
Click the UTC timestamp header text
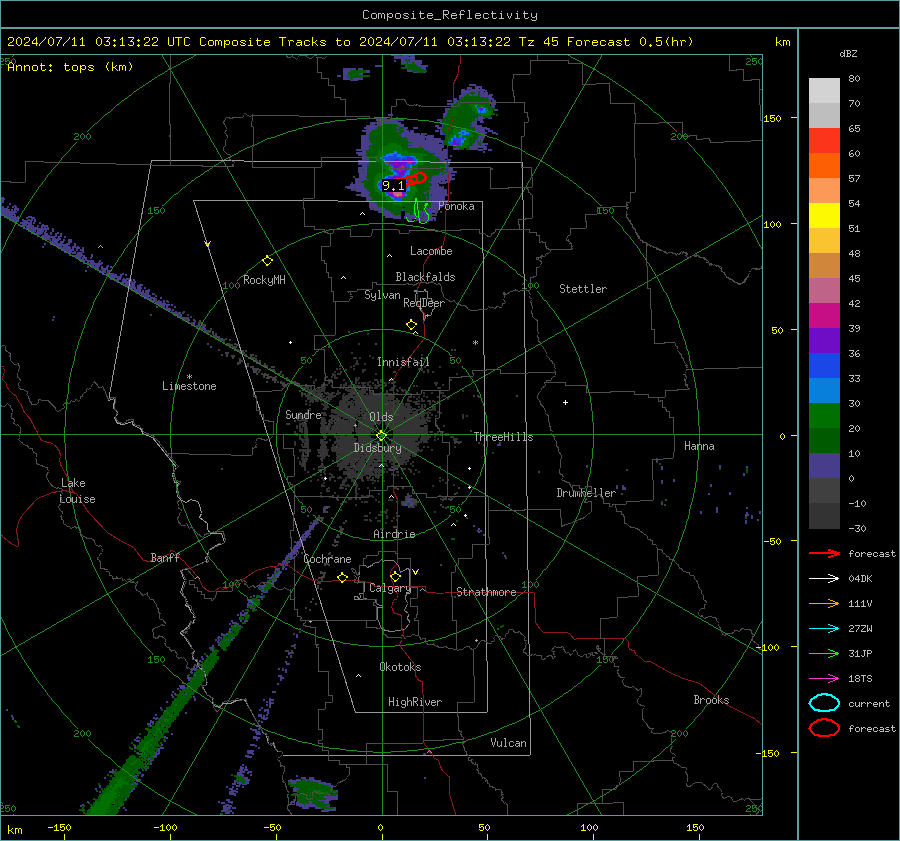click(x=350, y=42)
